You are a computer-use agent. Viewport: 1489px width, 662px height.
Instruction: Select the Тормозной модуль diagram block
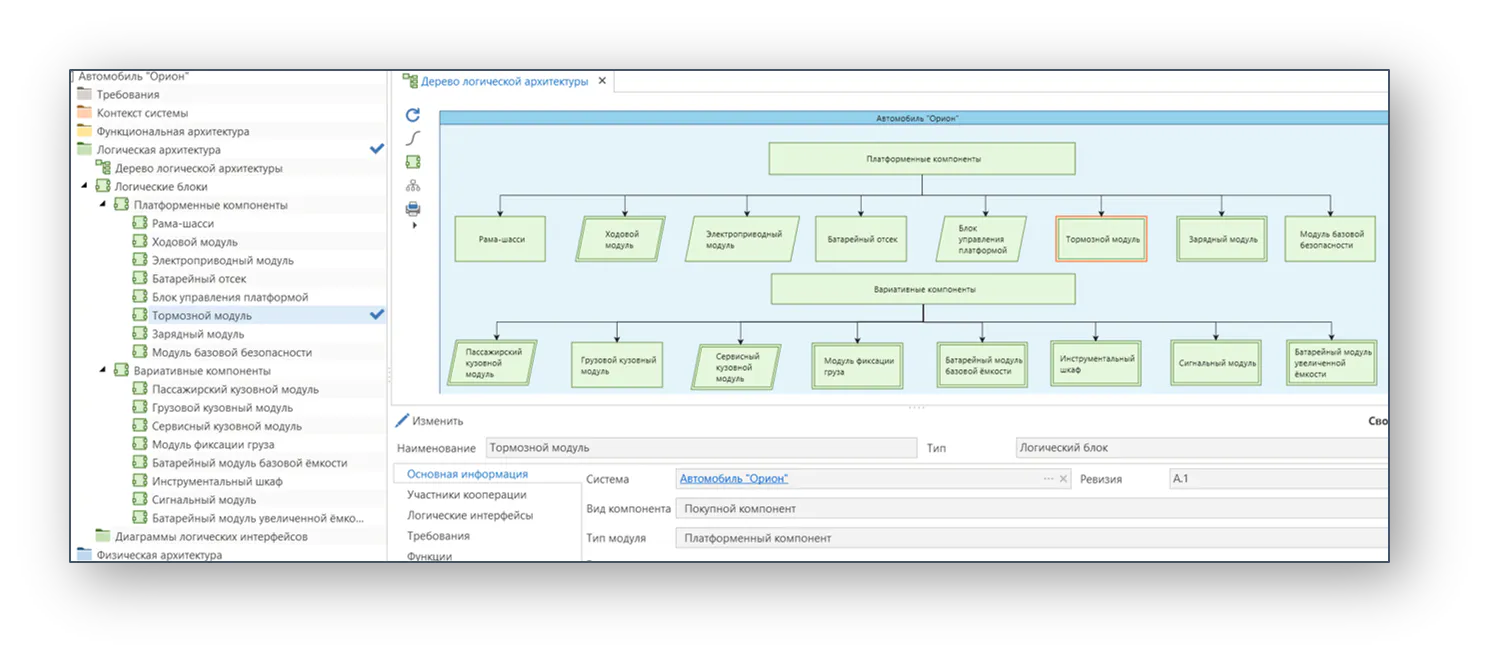click(x=1101, y=240)
